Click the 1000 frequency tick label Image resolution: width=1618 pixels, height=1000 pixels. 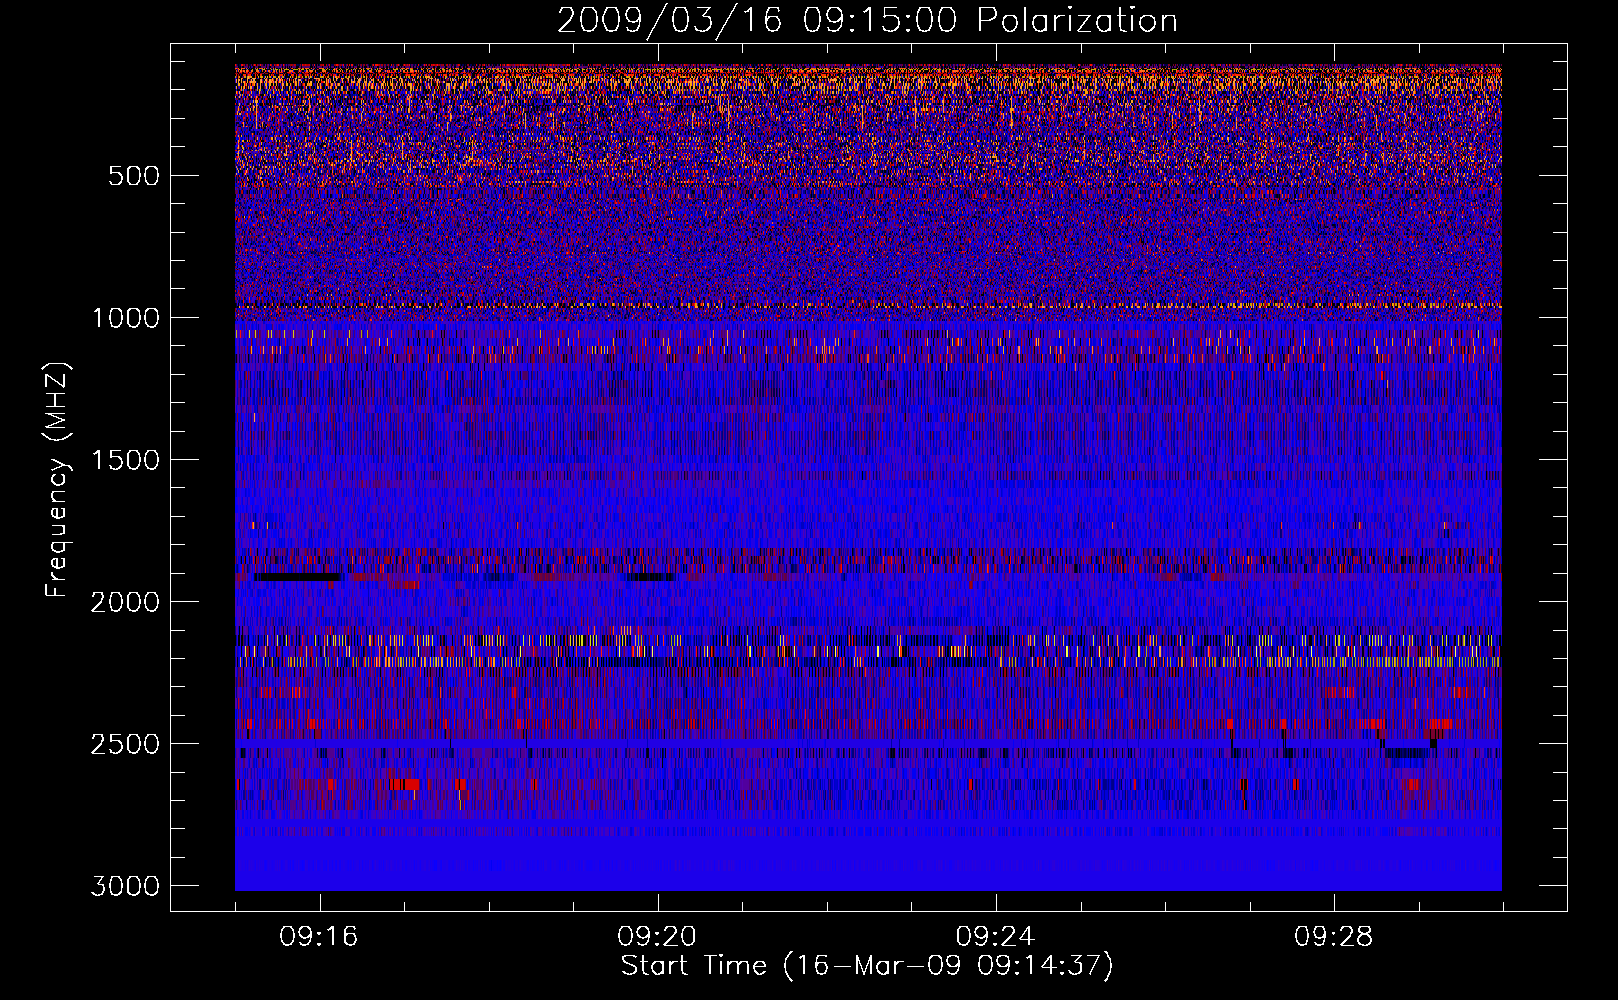[x=125, y=318]
